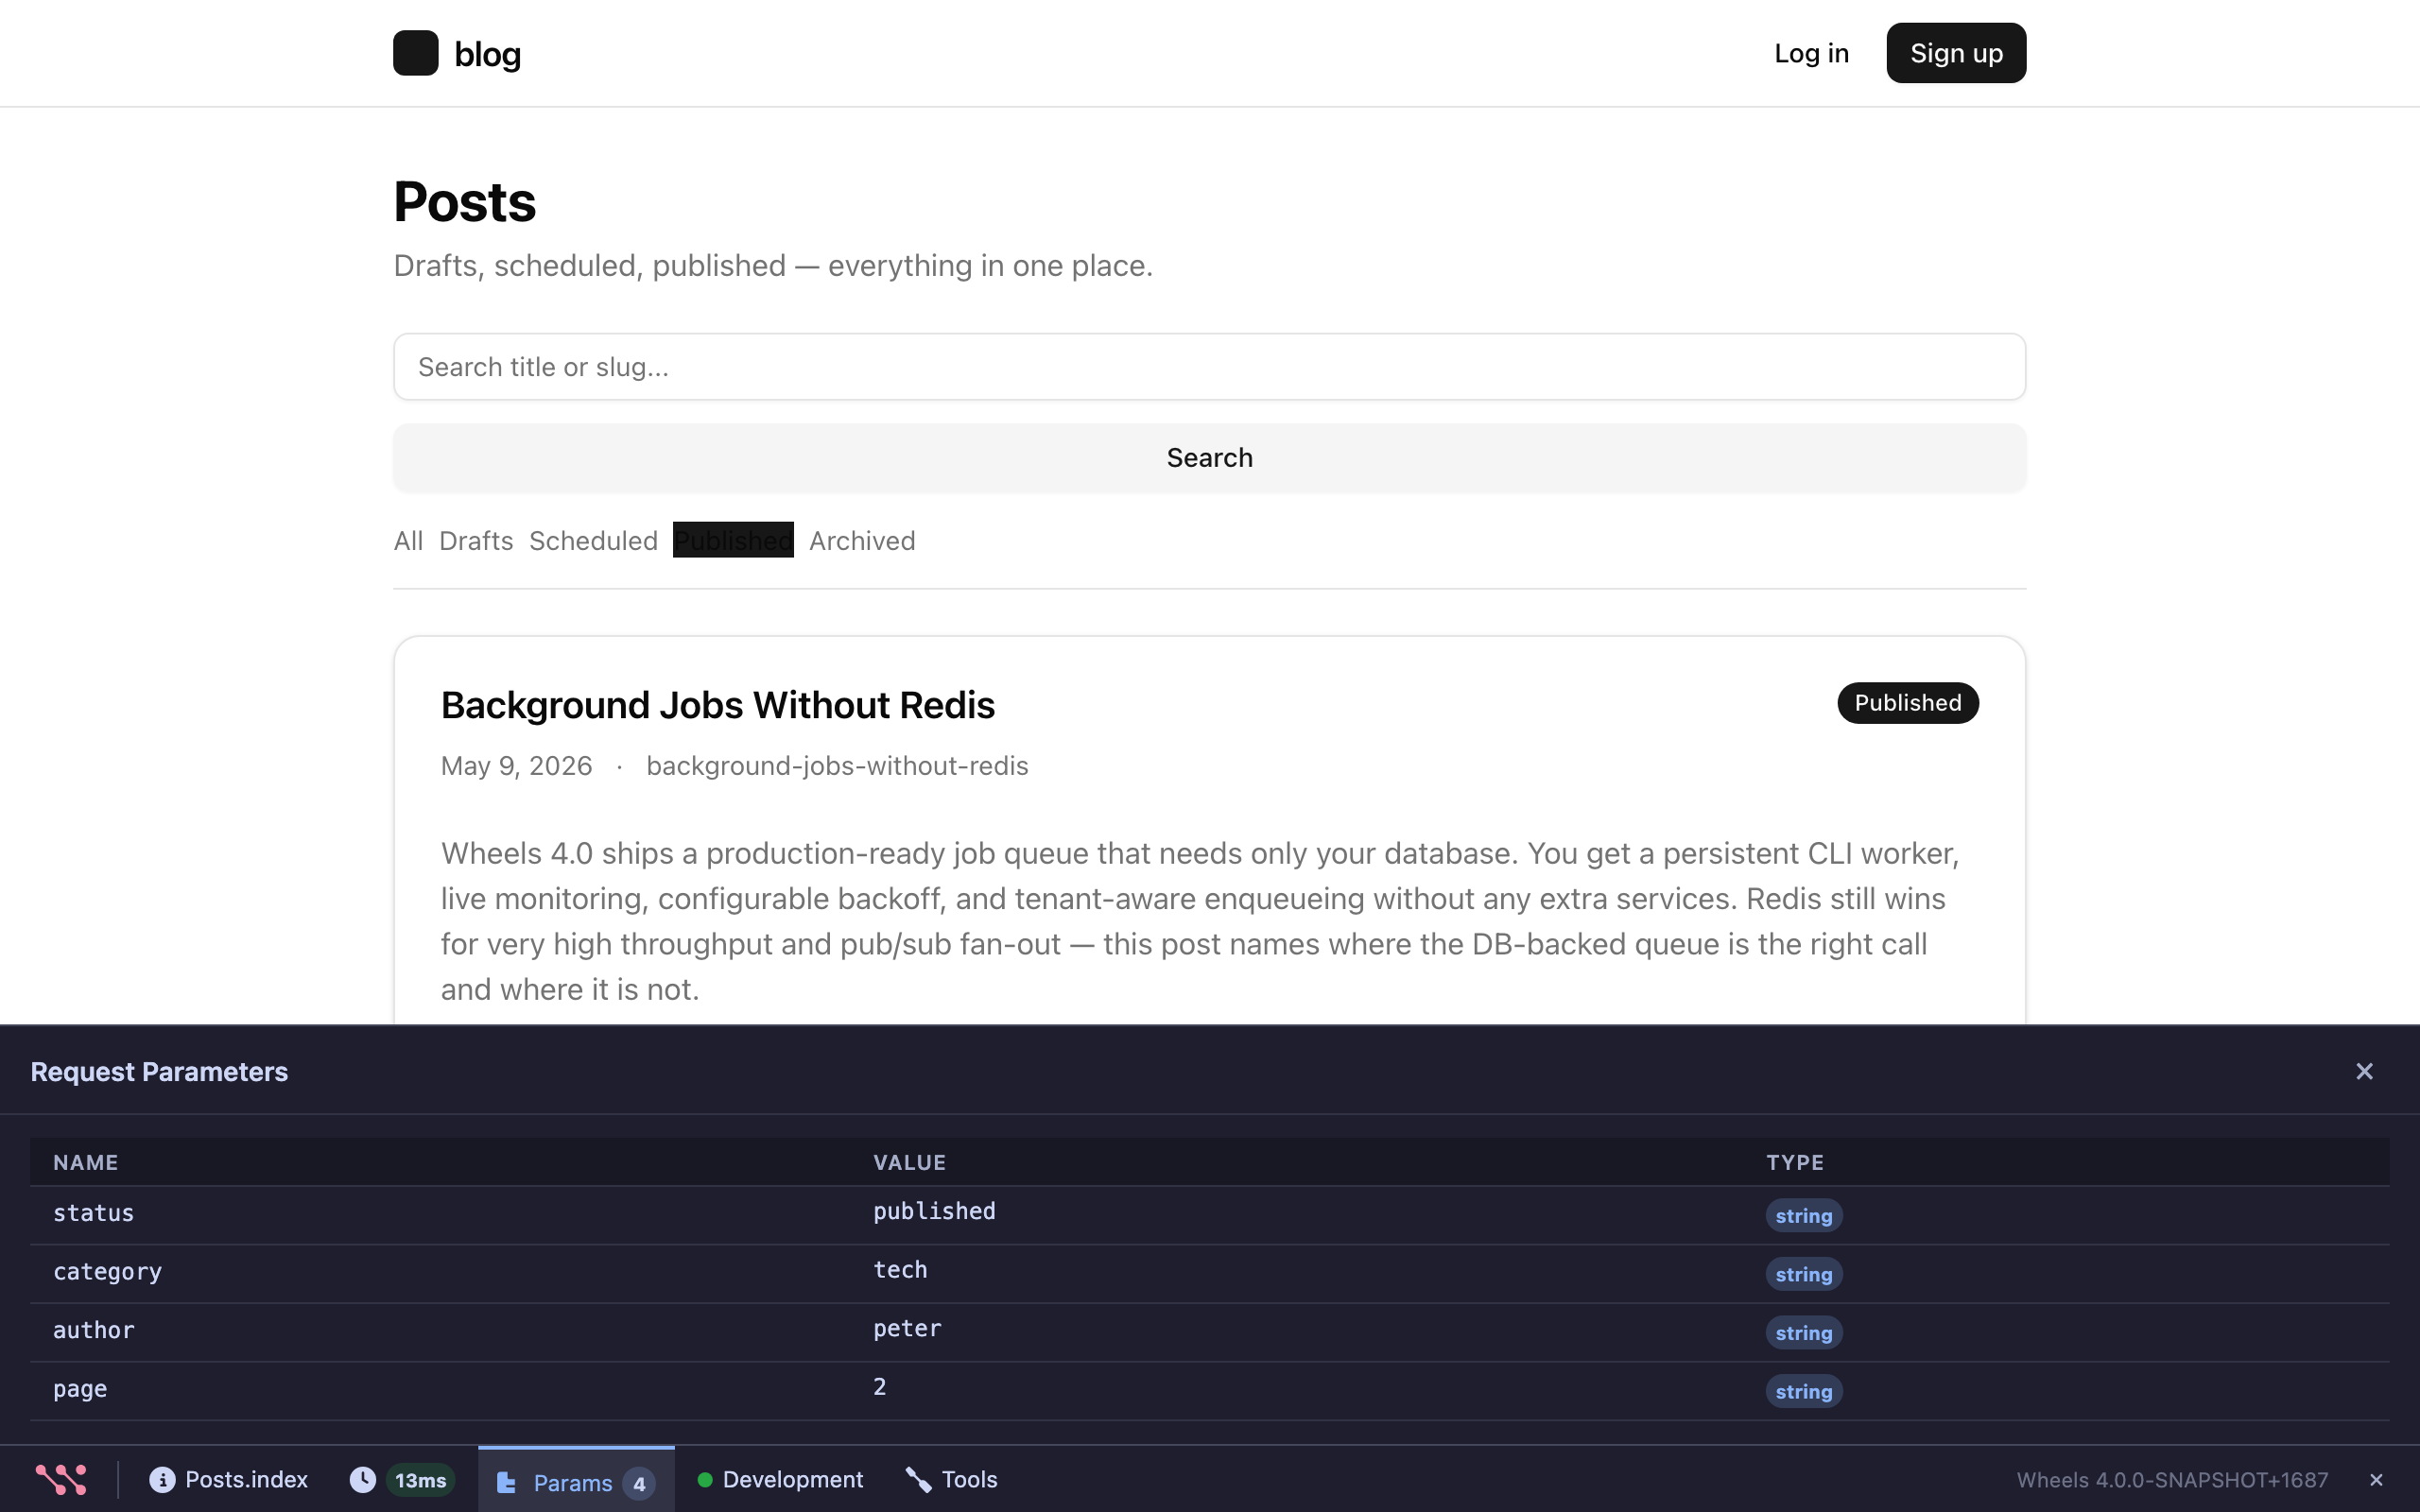The width and height of the screenshot is (2420, 1512).
Task: Click the background-jobs-without-redis slug text
Action: (837, 766)
